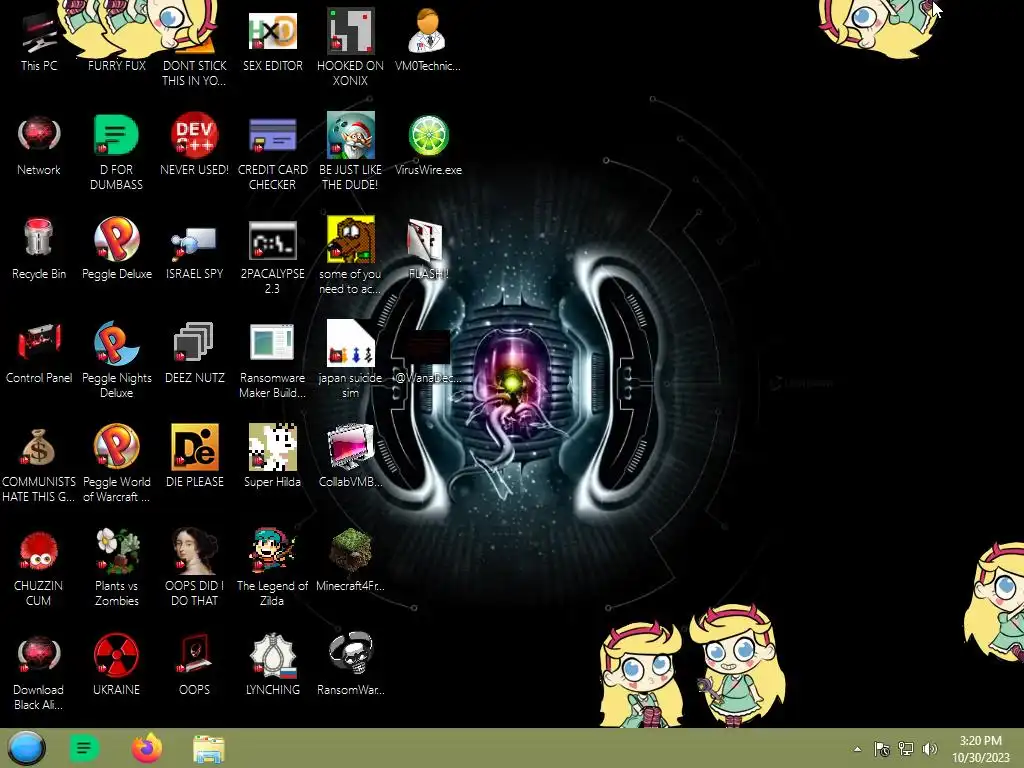The image size is (1024, 768).
Task: Open the volume speaker tray icon
Action: tap(930, 749)
